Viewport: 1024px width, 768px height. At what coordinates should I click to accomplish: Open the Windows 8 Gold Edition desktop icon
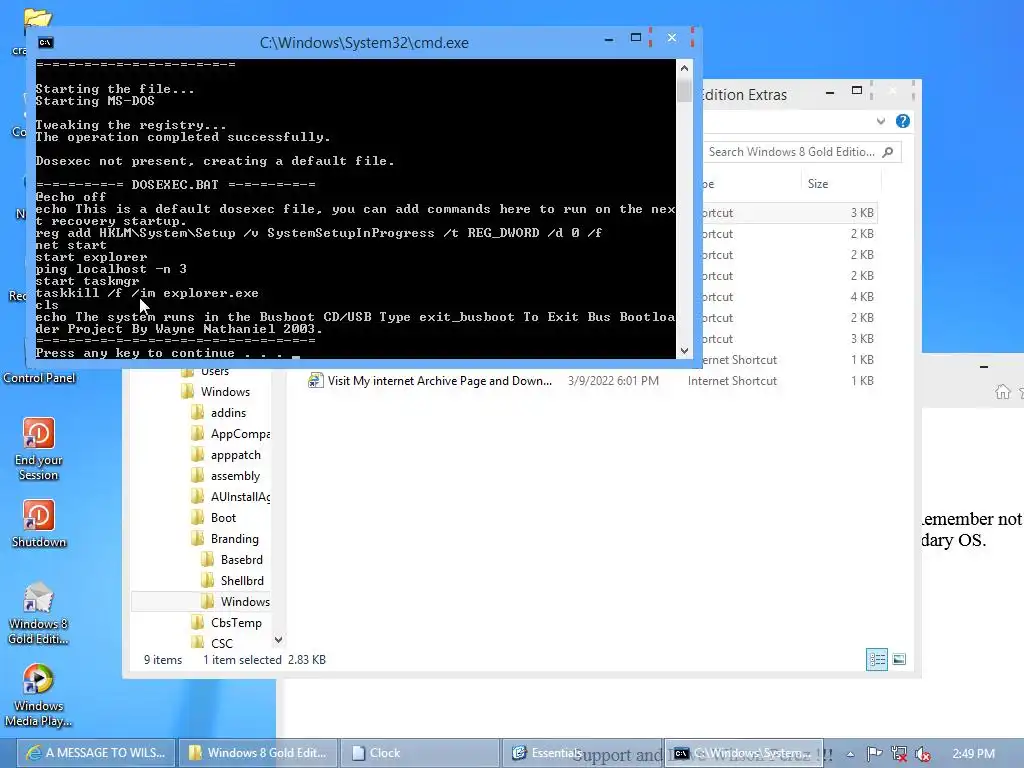(x=39, y=614)
